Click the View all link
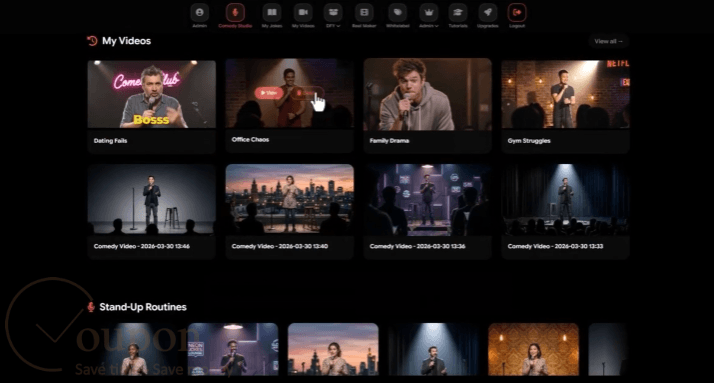Screen dimensions: 714x383 pyautogui.click(x=608, y=41)
